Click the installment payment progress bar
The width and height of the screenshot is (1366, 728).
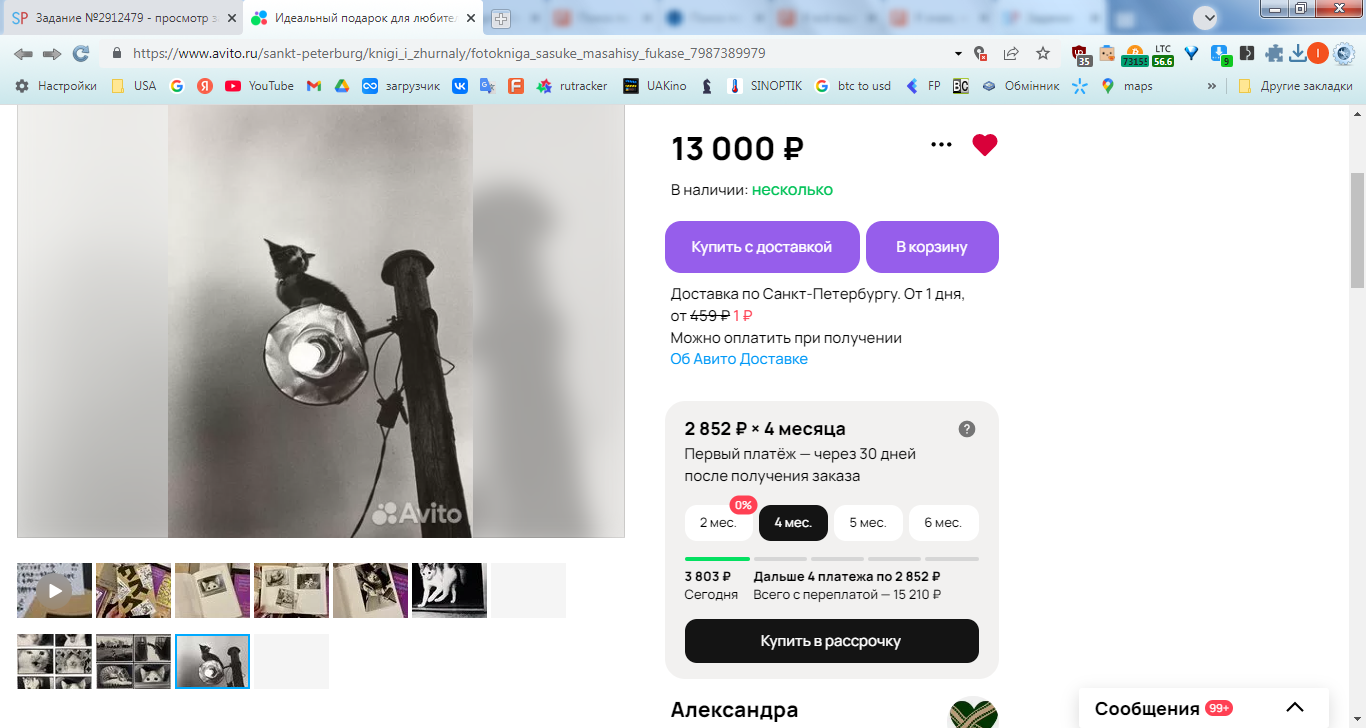(x=832, y=559)
